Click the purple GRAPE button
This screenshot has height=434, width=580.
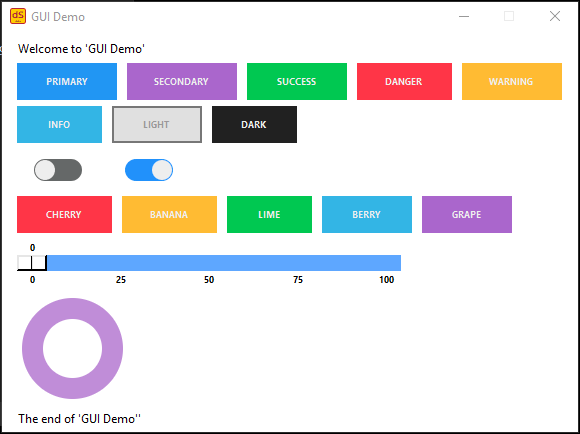coord(467,215)
